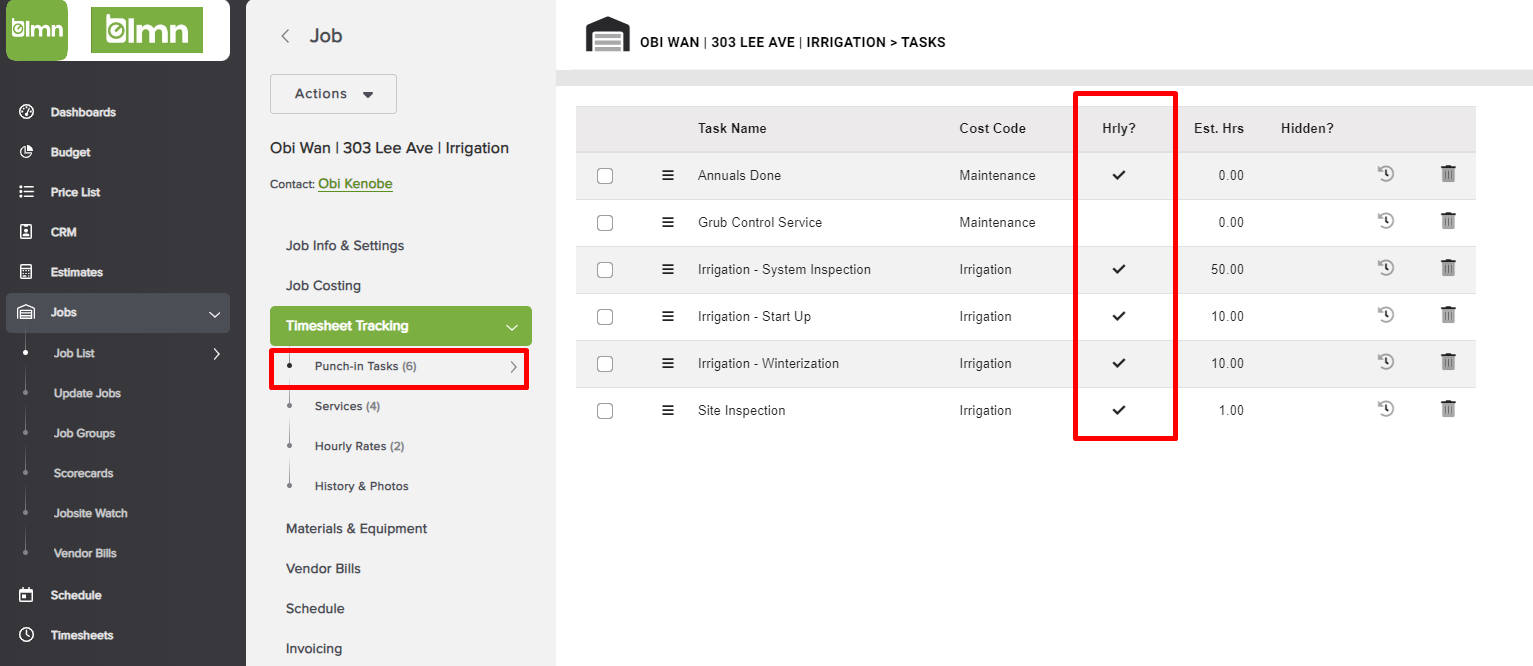Select the Grub Control Service checkbox
This screenshot has height=666, width=1533.
(605, 223)
